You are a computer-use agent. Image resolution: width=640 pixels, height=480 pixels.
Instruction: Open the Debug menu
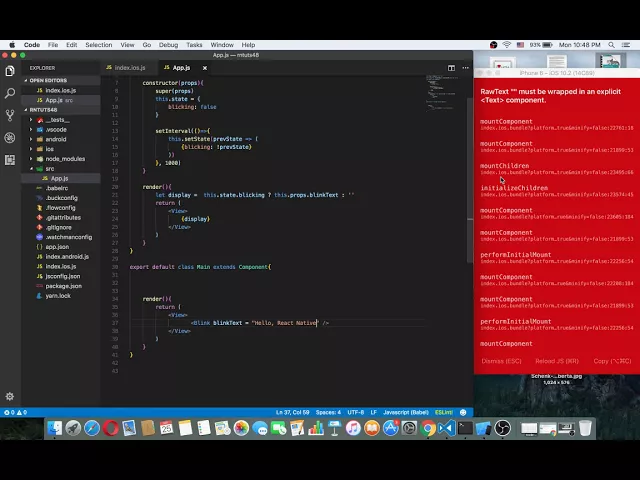[x=168, y=45]
